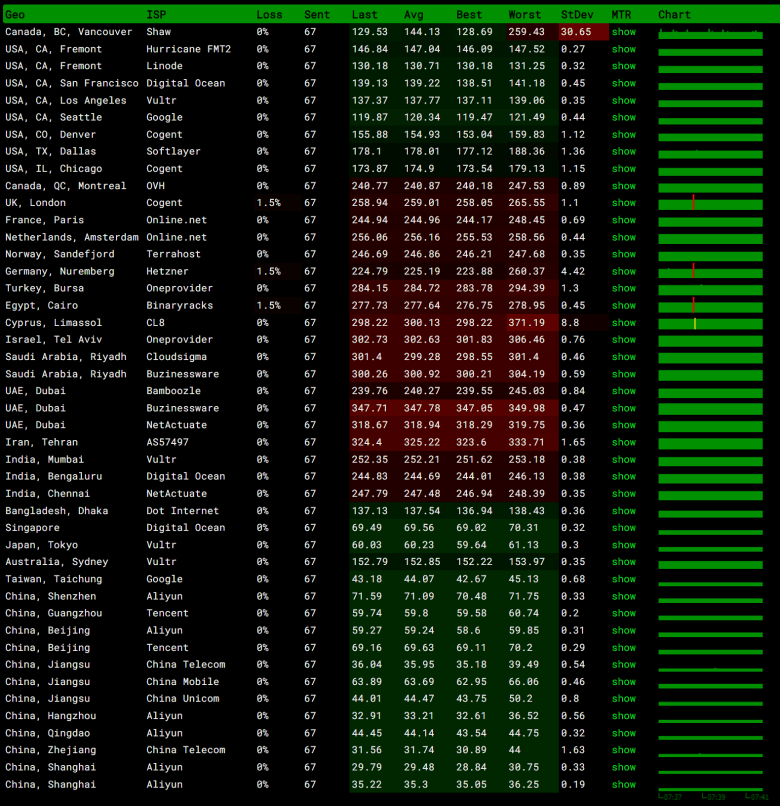780x806 pixels.
Task: Click ISP name 'Dot Internet'
Action: pos(183,511)
